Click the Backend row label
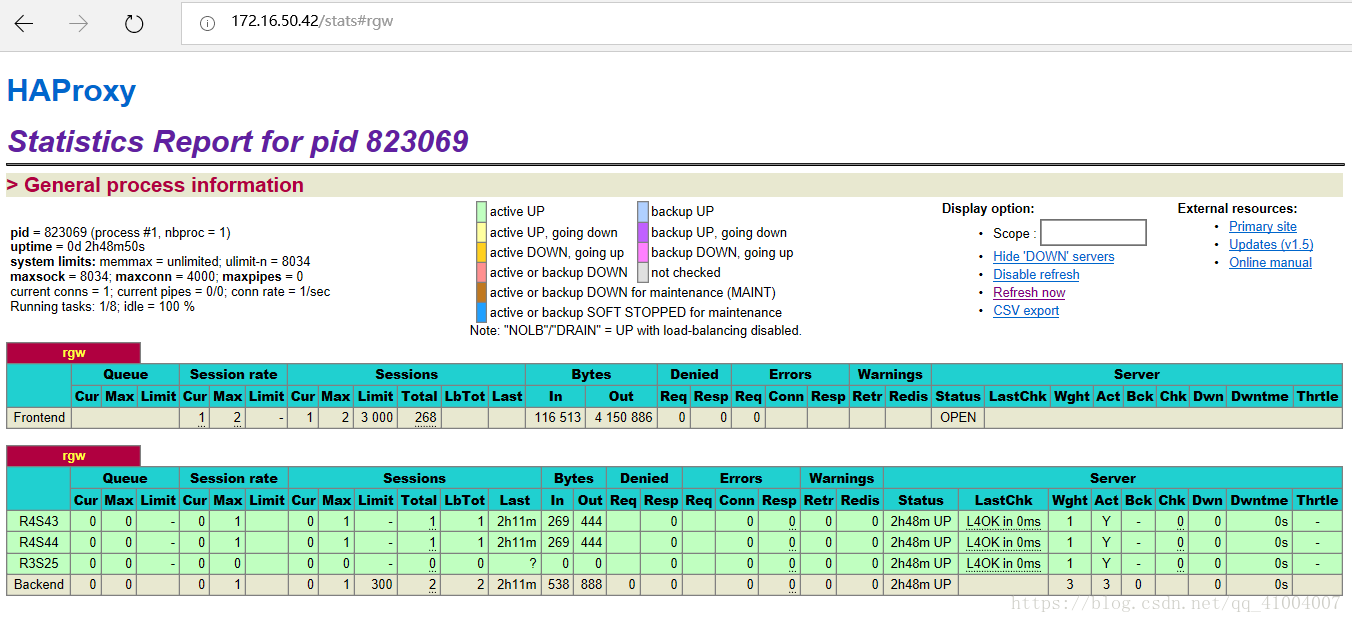 point(39,584)
